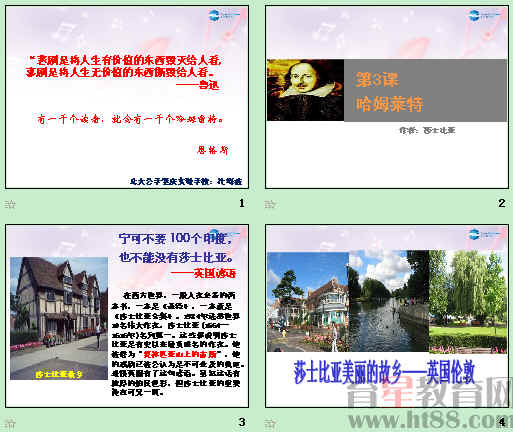513x432 pixels.
Task: Click the yellow caption on the house photo
Action: pos(59,374)
